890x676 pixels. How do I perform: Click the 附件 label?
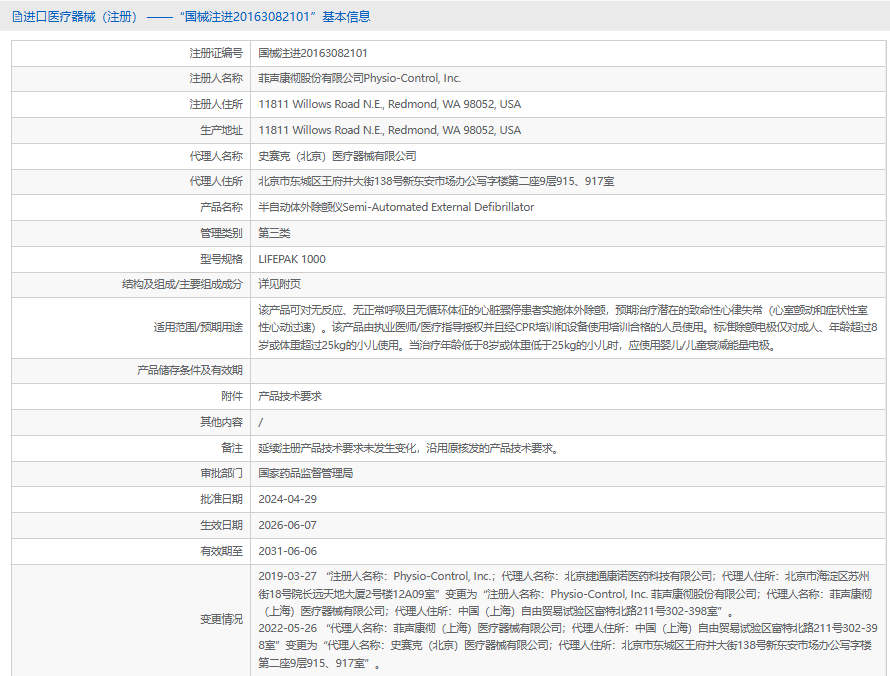click(x=232, y=396)
